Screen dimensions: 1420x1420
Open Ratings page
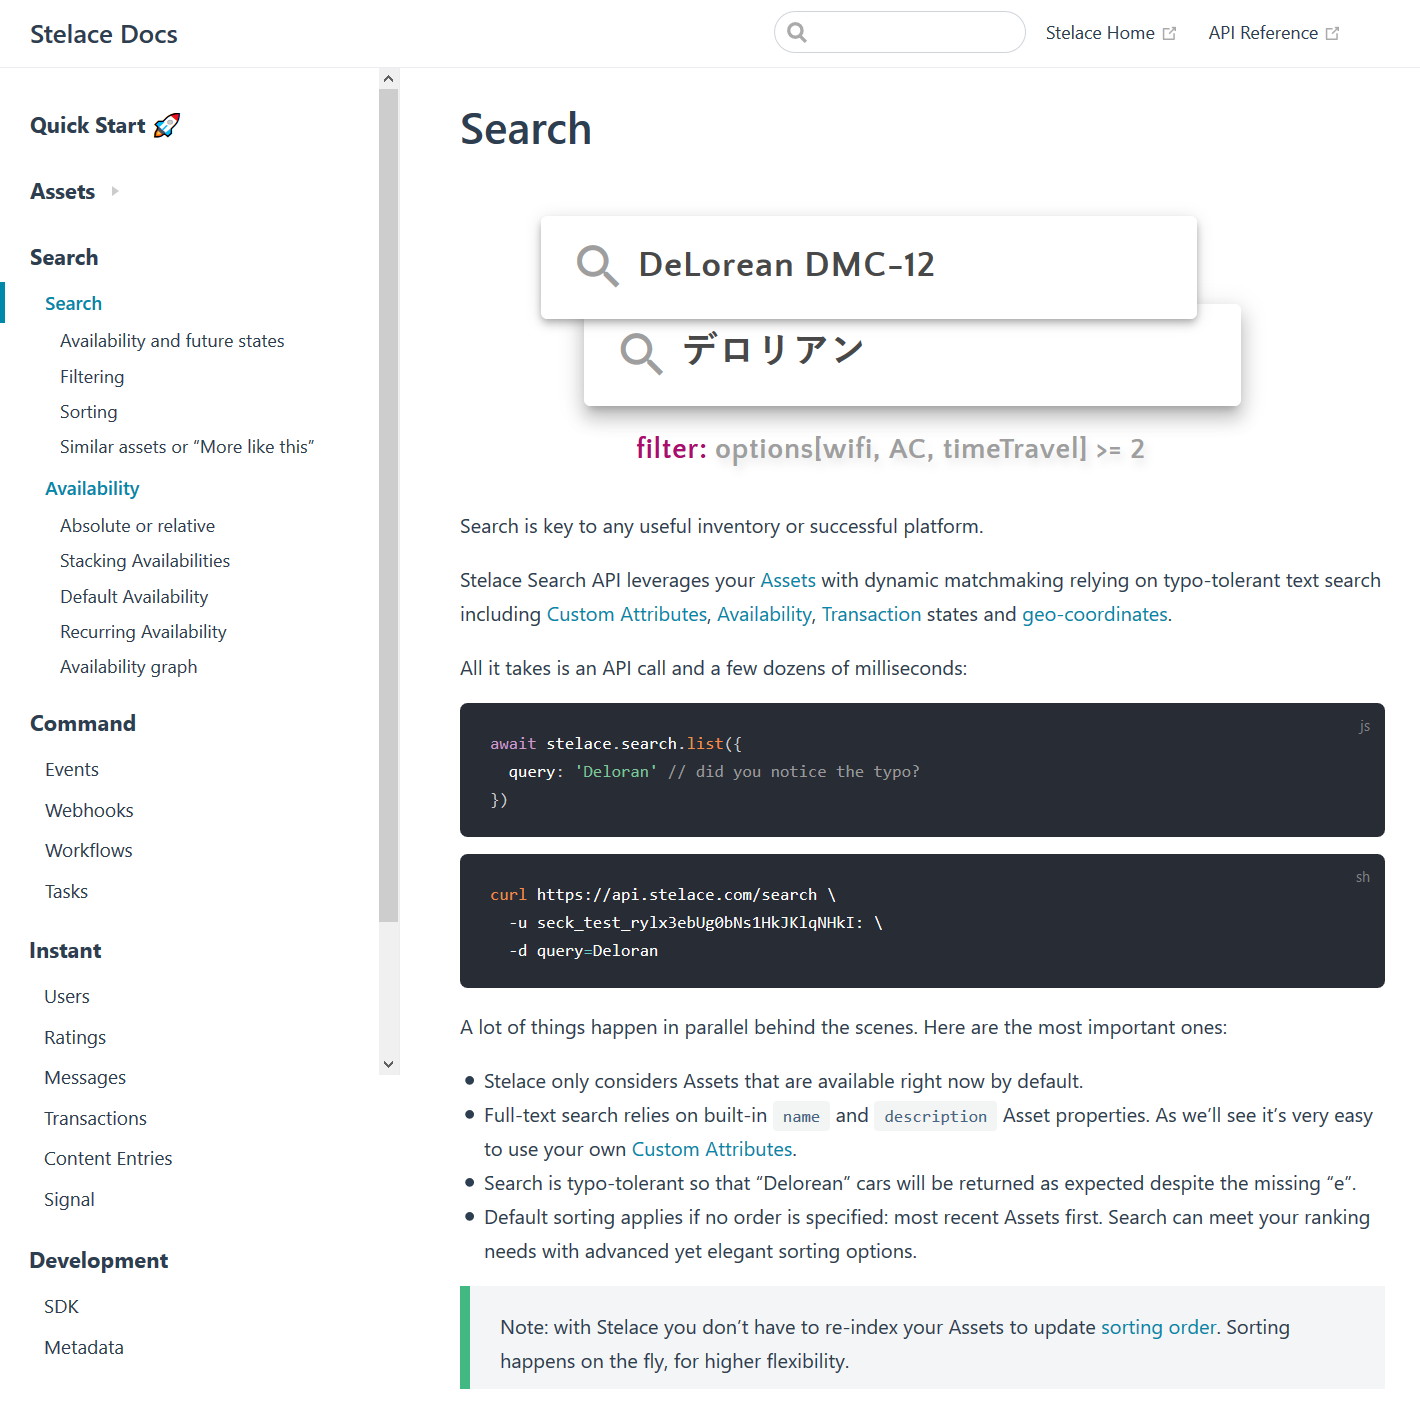point(75,1038)
